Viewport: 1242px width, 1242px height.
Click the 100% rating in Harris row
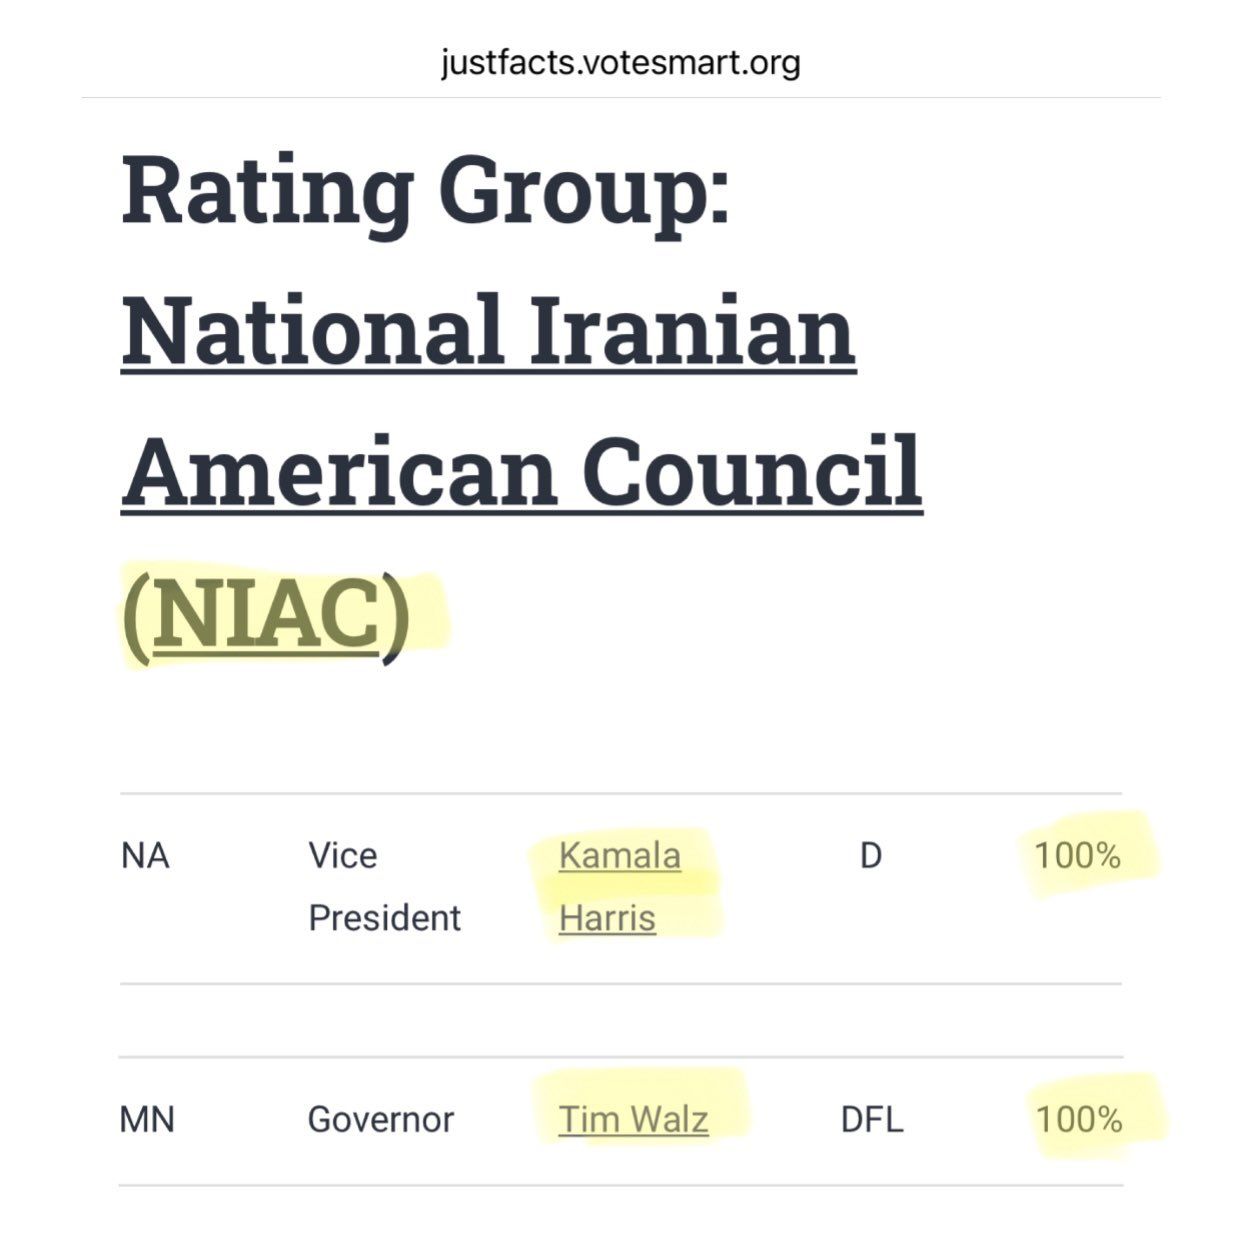click(1077, 856)
